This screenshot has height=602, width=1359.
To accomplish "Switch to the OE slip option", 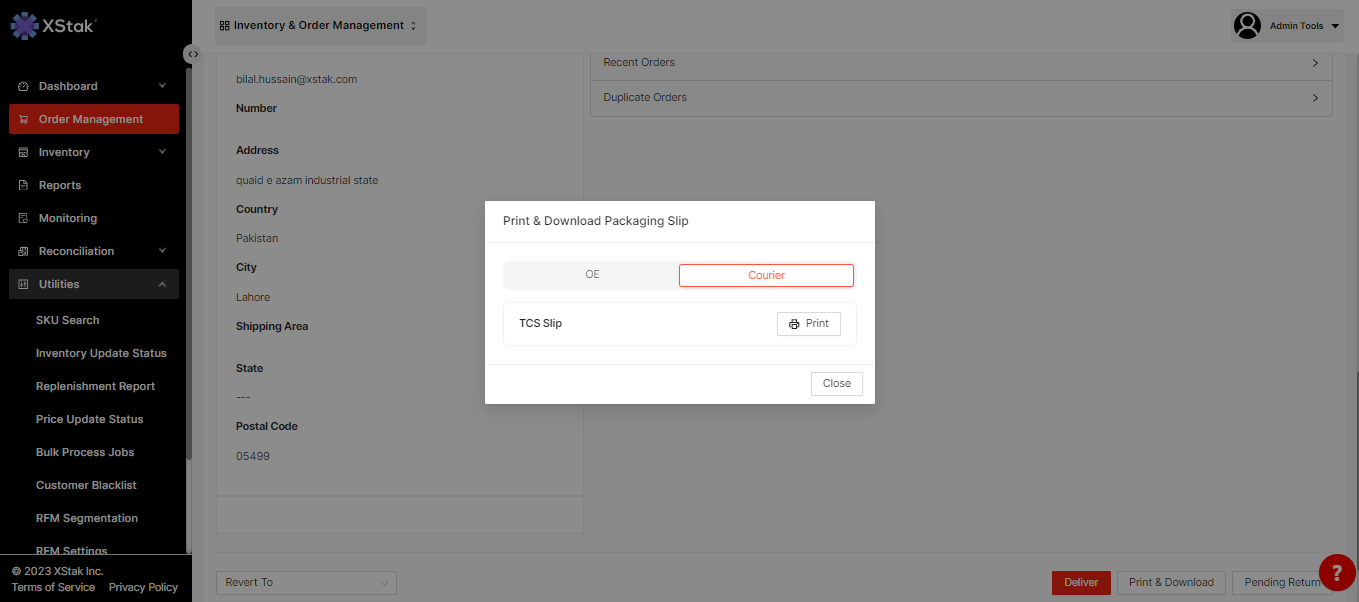I will point(592,275).
